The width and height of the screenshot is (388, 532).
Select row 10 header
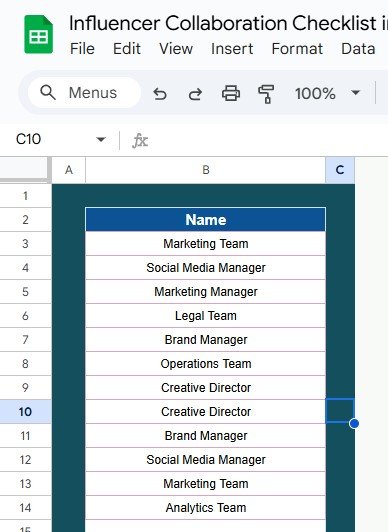(25, 412)
